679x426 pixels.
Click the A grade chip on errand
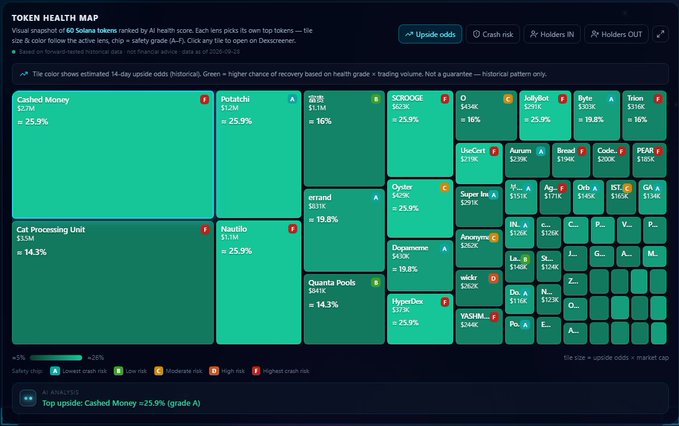pos(376,197)
